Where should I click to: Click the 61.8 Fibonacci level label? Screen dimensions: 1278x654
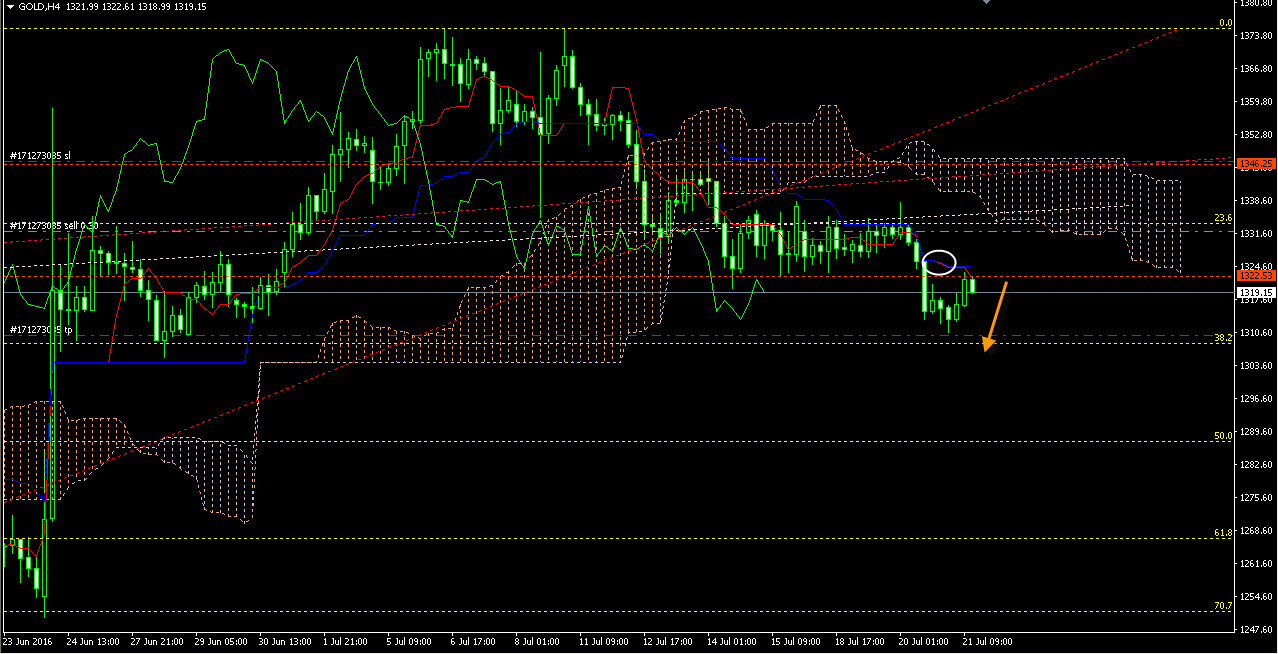pos(1223,533)
